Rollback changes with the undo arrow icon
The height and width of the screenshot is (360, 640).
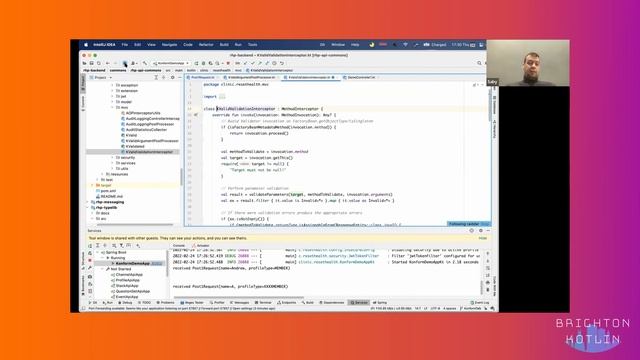[x=282, y=63]
